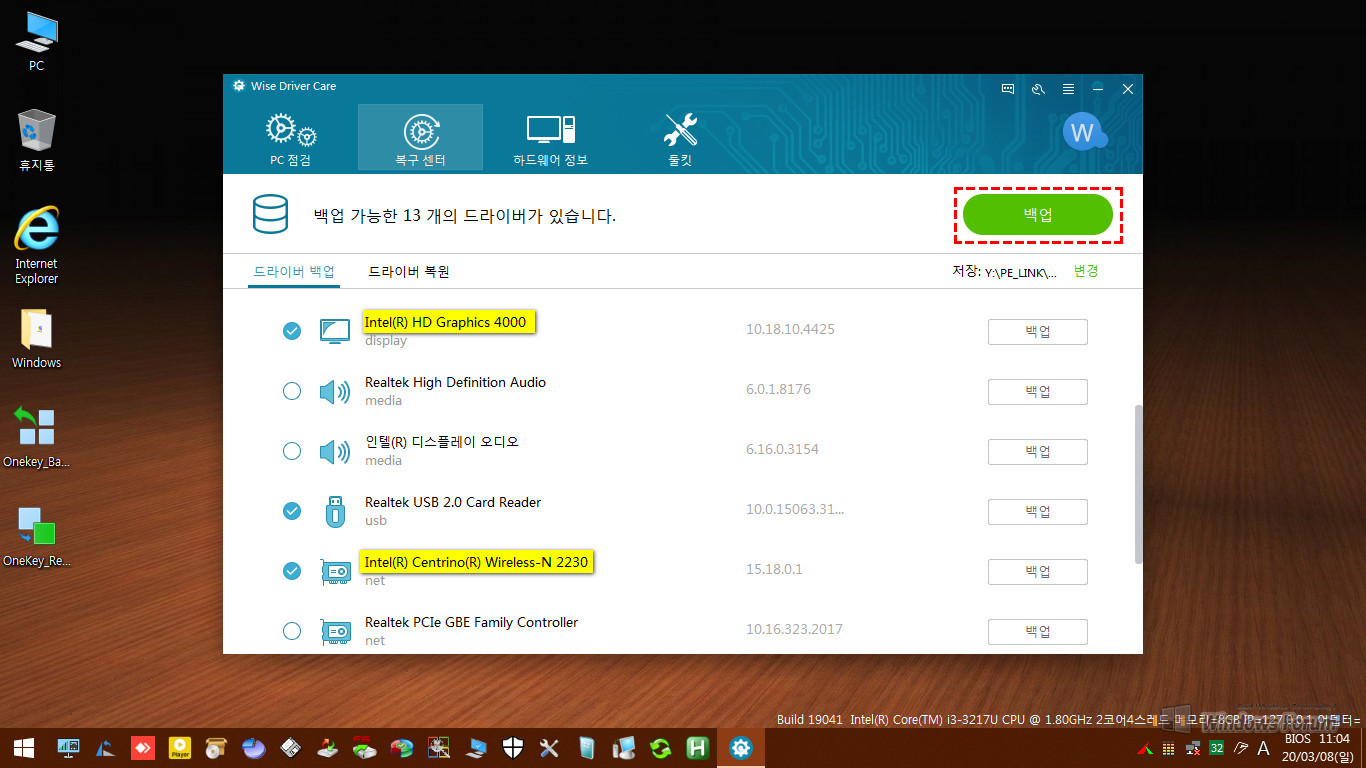Uncheck the Intel Centrino Wireless-N 2230 checkbox

tap(292, 571)
